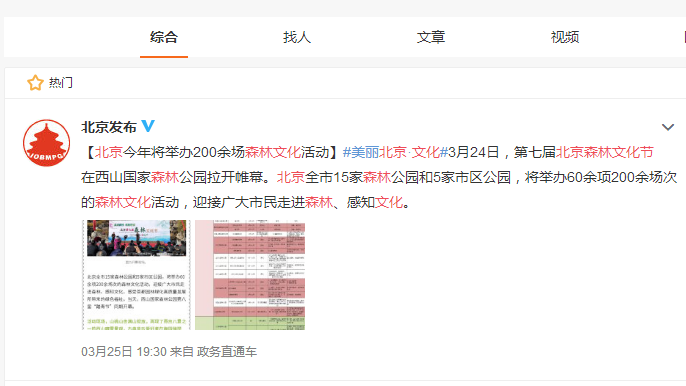
Task: Click the 政务直通车 source link
Action: pos(227,352)
